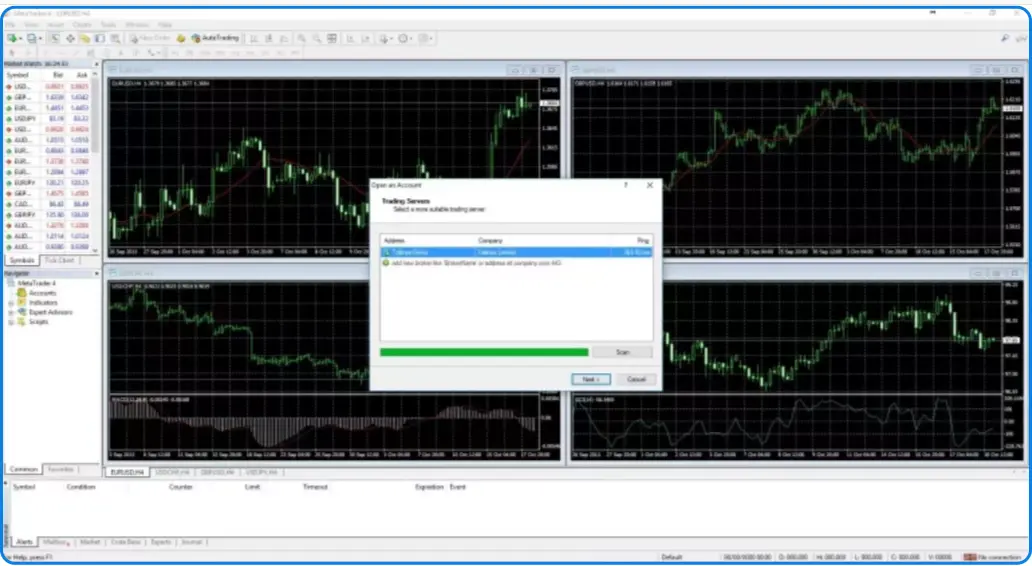Viewport: 1032px width, 566px height.
Task: Open the Experts terminal tab
Action: 161,542
